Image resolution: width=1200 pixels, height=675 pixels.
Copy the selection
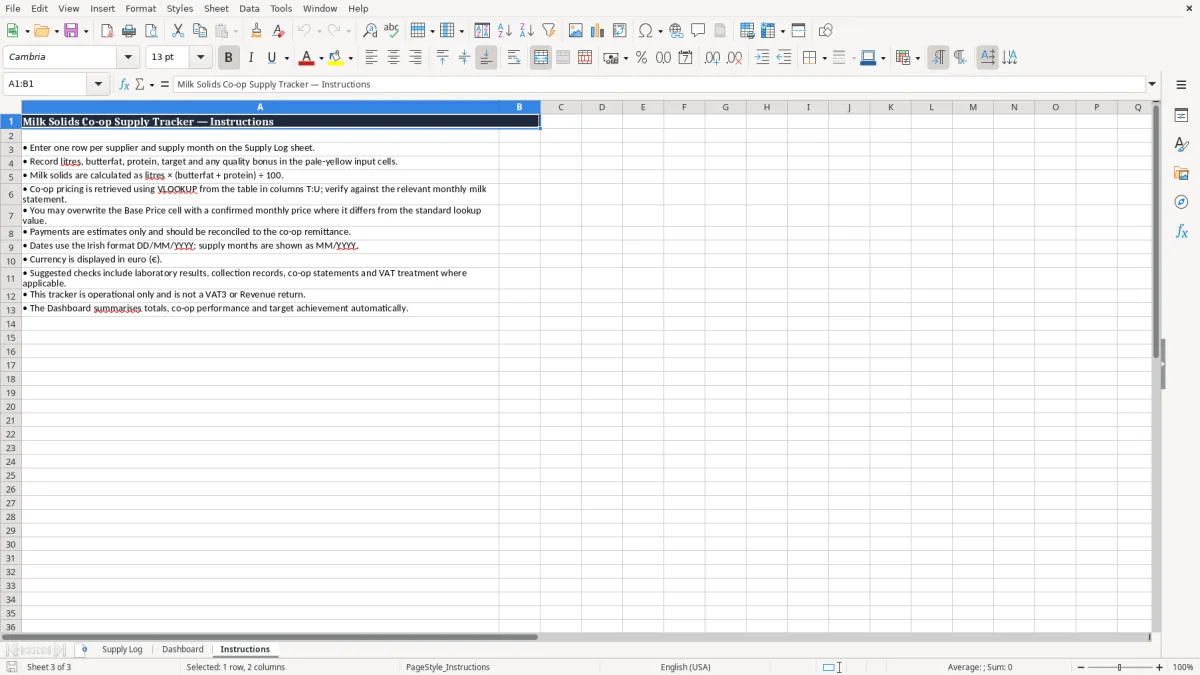[200, 31]
